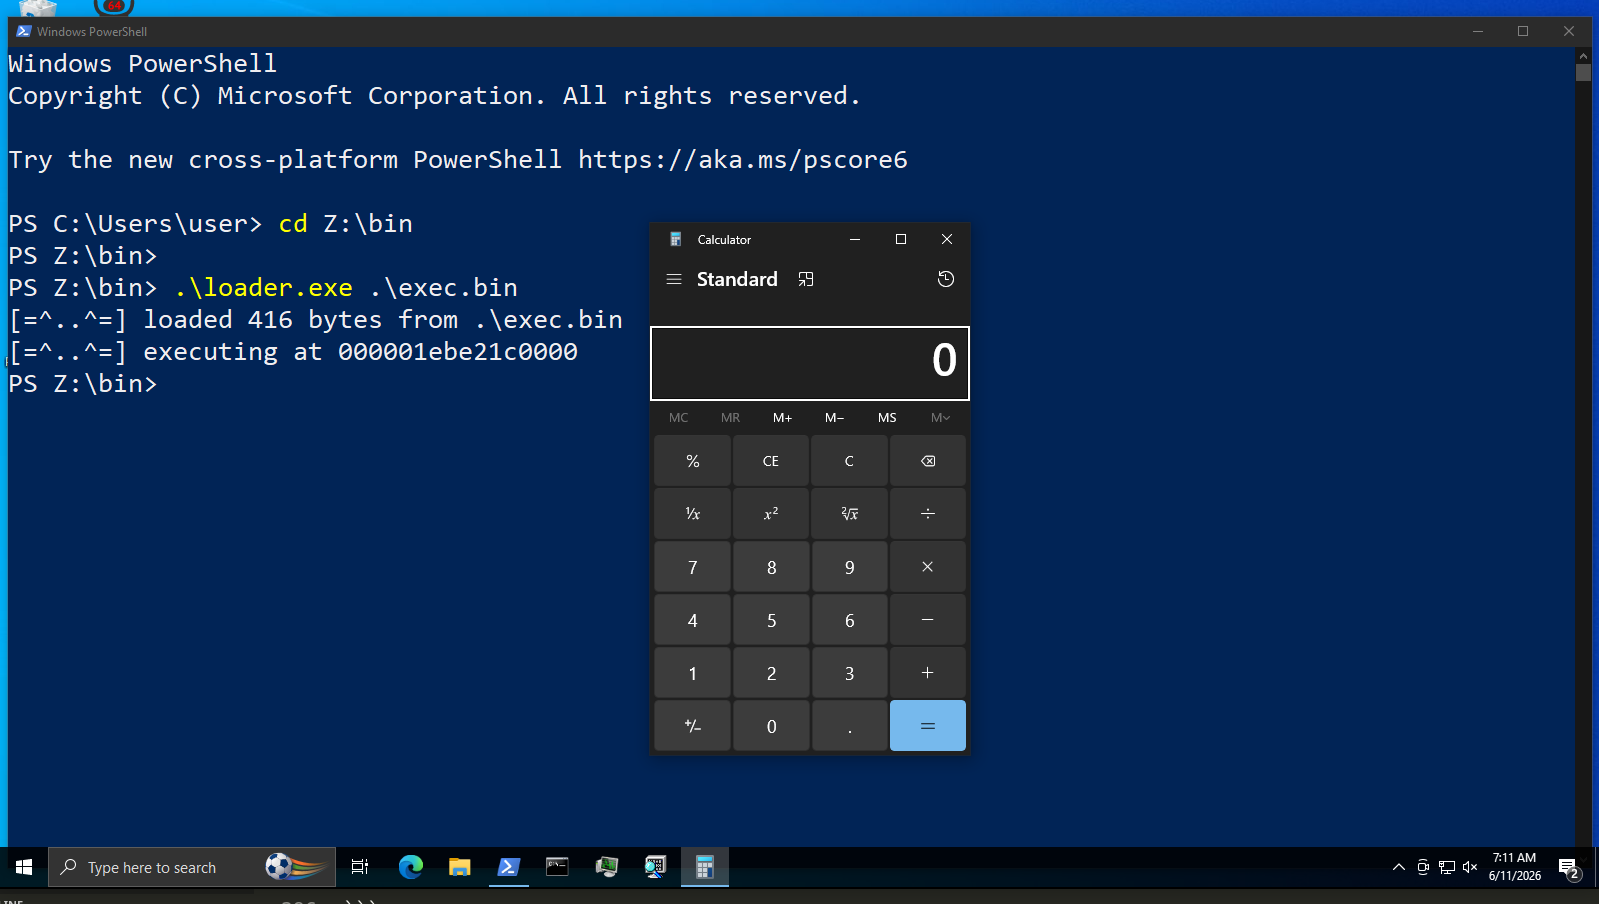Maximize the Windows PowerShell window

click(1523, 31)
